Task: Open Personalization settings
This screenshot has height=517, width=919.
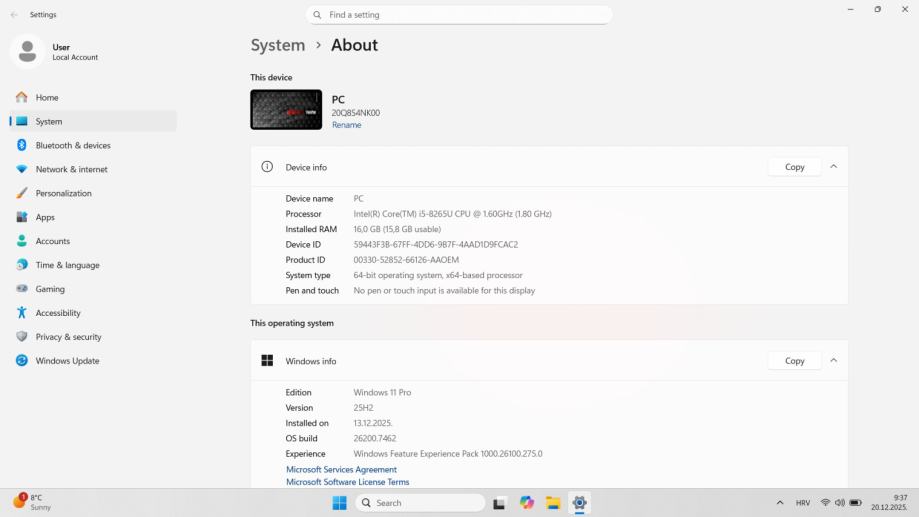Action: point(93,193)
